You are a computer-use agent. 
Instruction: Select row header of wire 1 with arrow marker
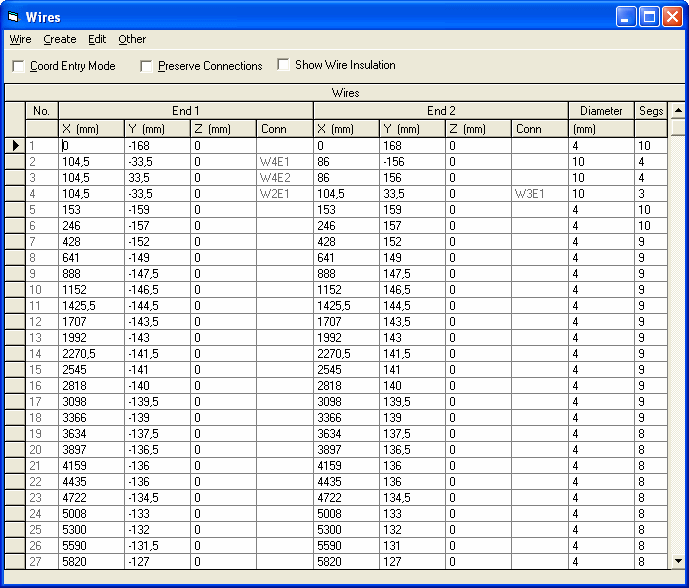tap(15, 145)
